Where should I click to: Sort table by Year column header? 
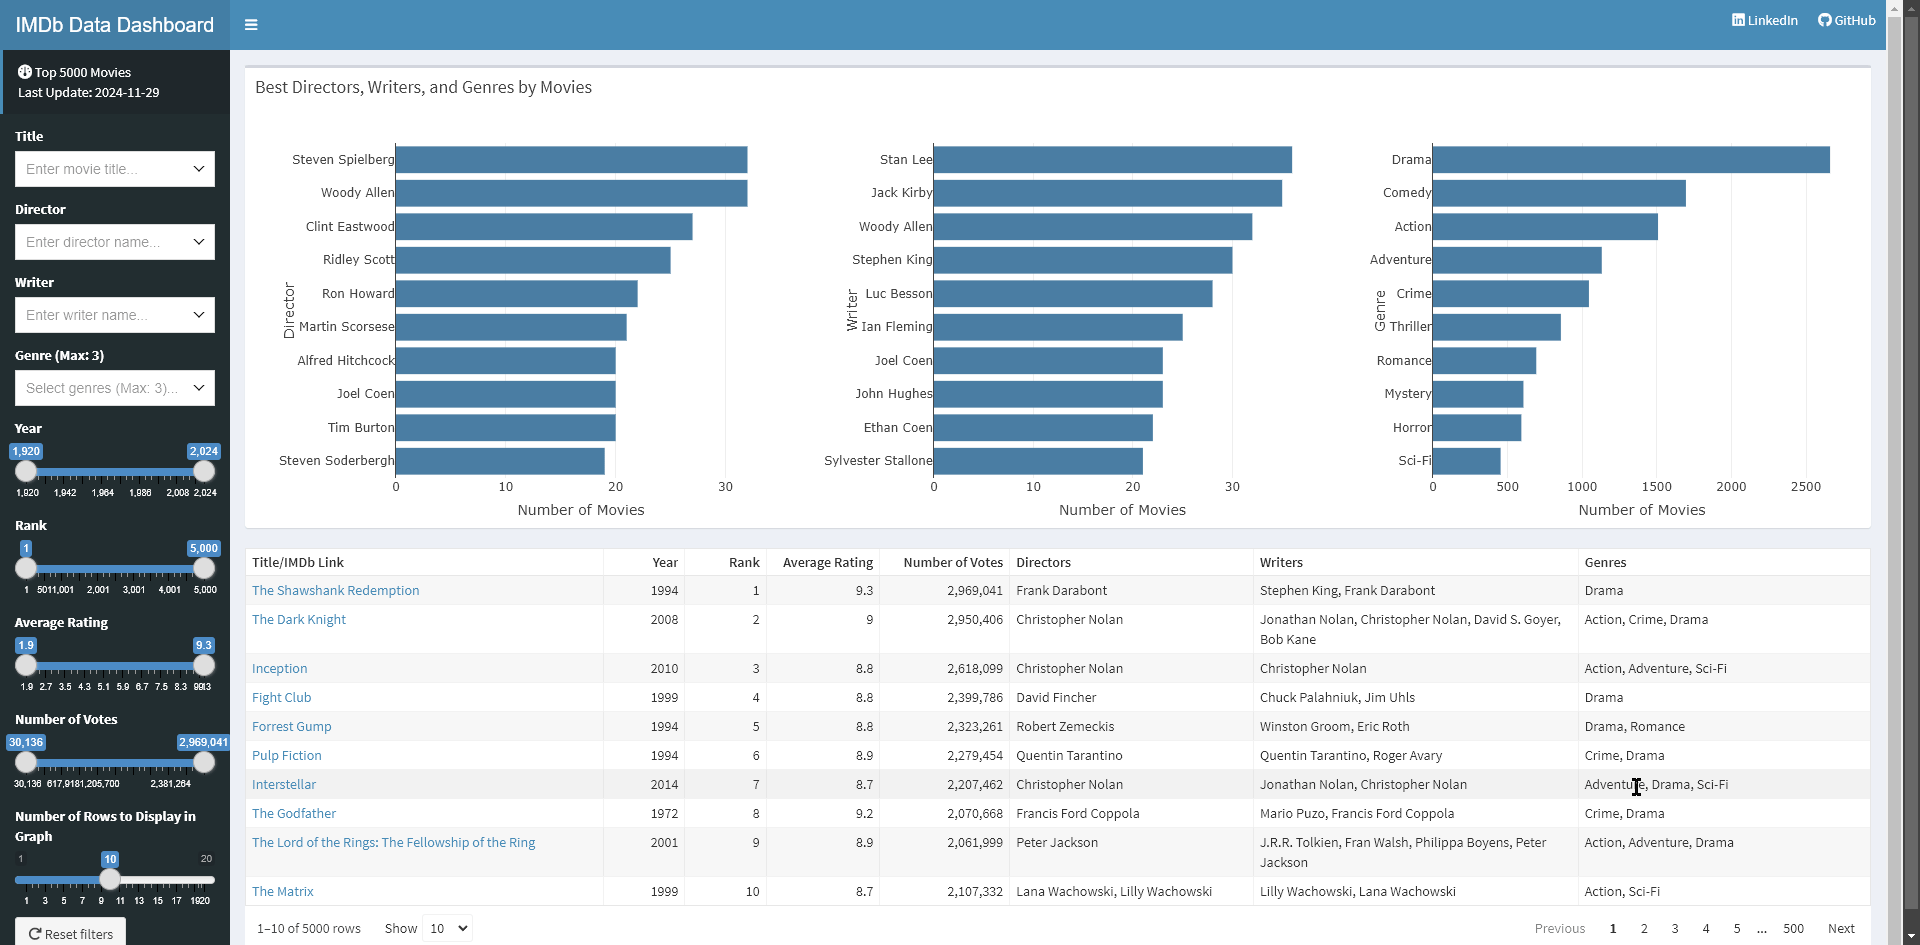(644, 562)
